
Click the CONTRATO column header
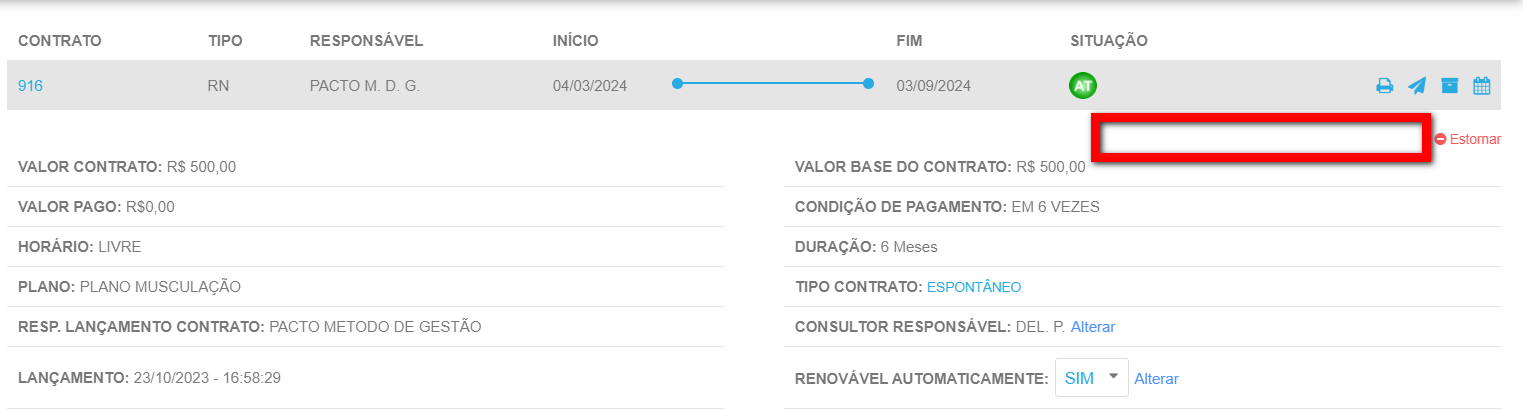60,41
